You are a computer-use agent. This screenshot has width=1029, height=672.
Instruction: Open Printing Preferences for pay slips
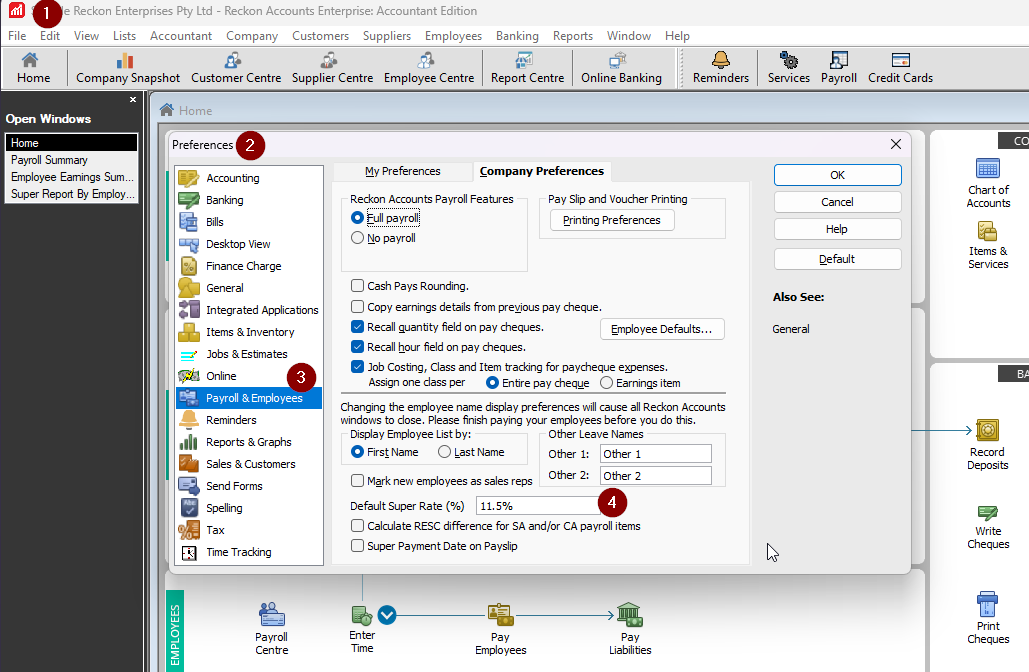[612, 220]
